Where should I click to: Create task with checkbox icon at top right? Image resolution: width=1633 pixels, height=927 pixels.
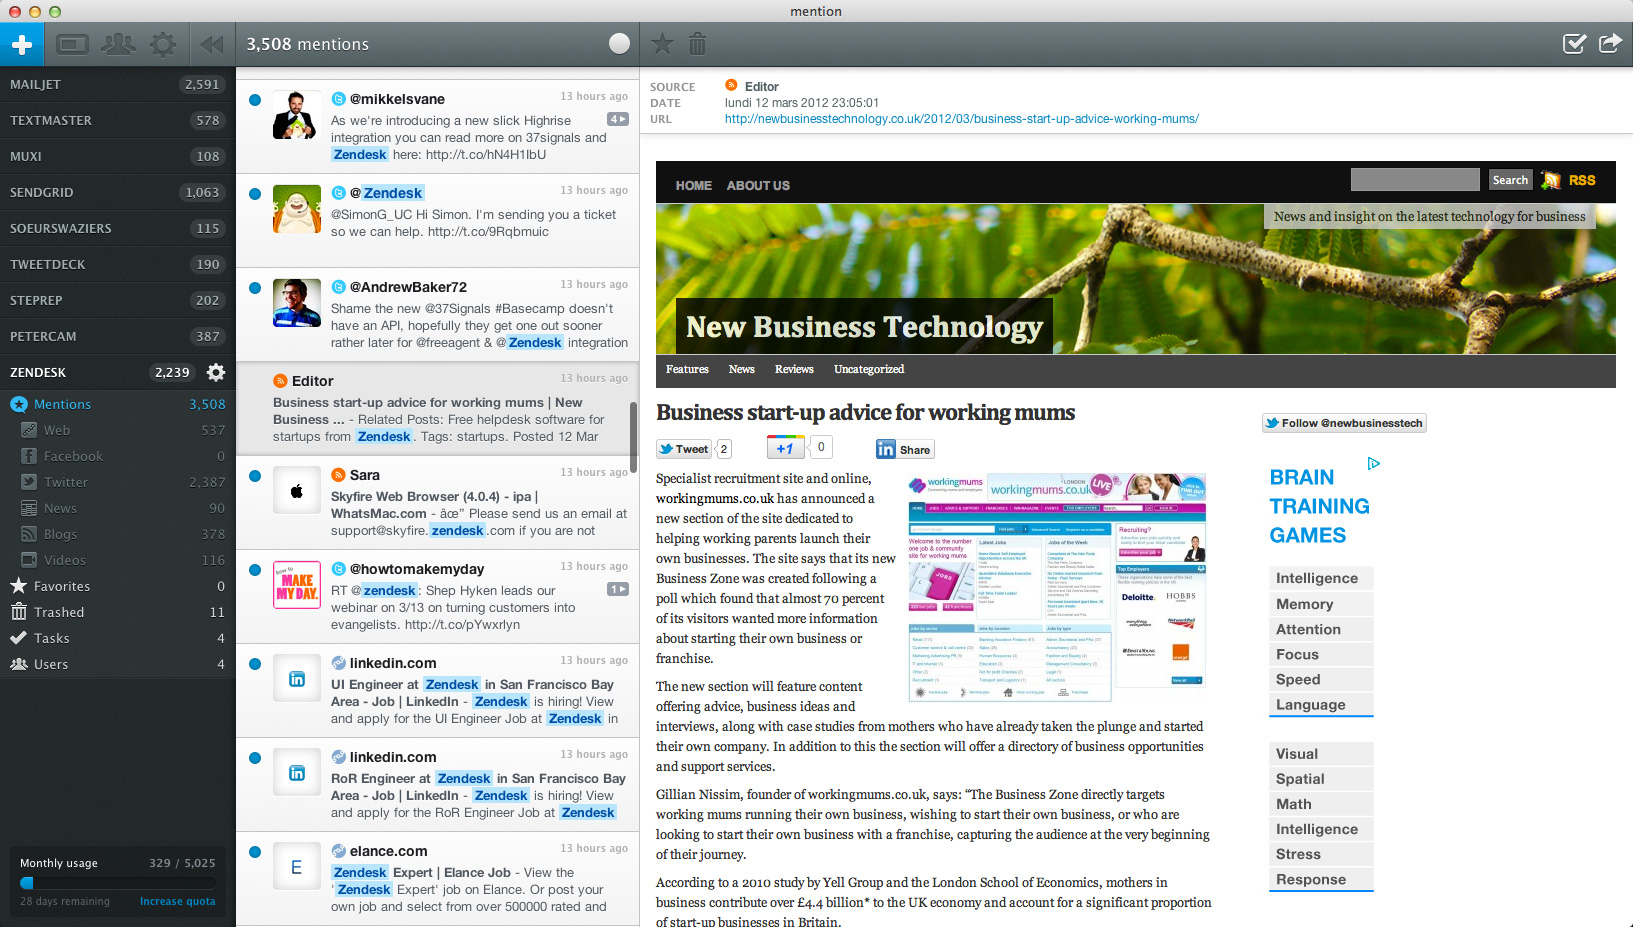[x=1574, y=43]
